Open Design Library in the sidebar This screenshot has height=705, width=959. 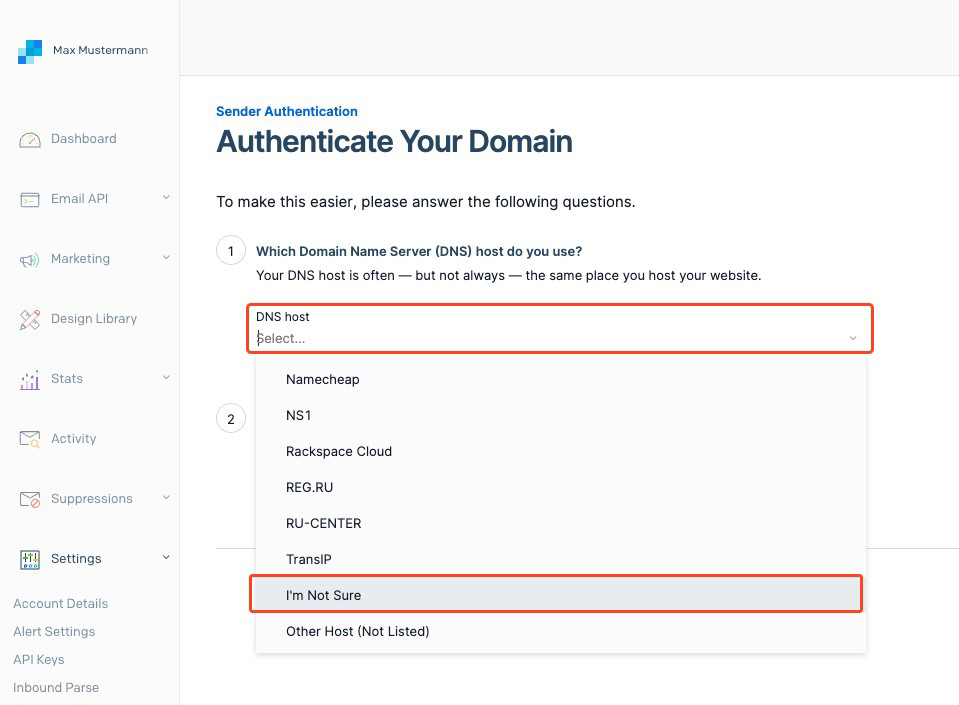(94, 319)
